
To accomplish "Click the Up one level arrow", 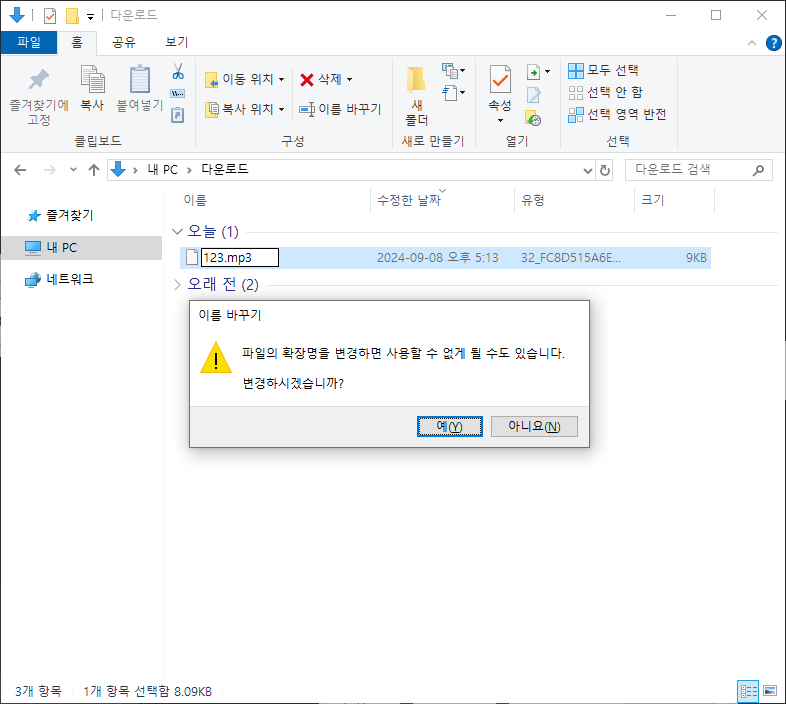I will (94, 170).
